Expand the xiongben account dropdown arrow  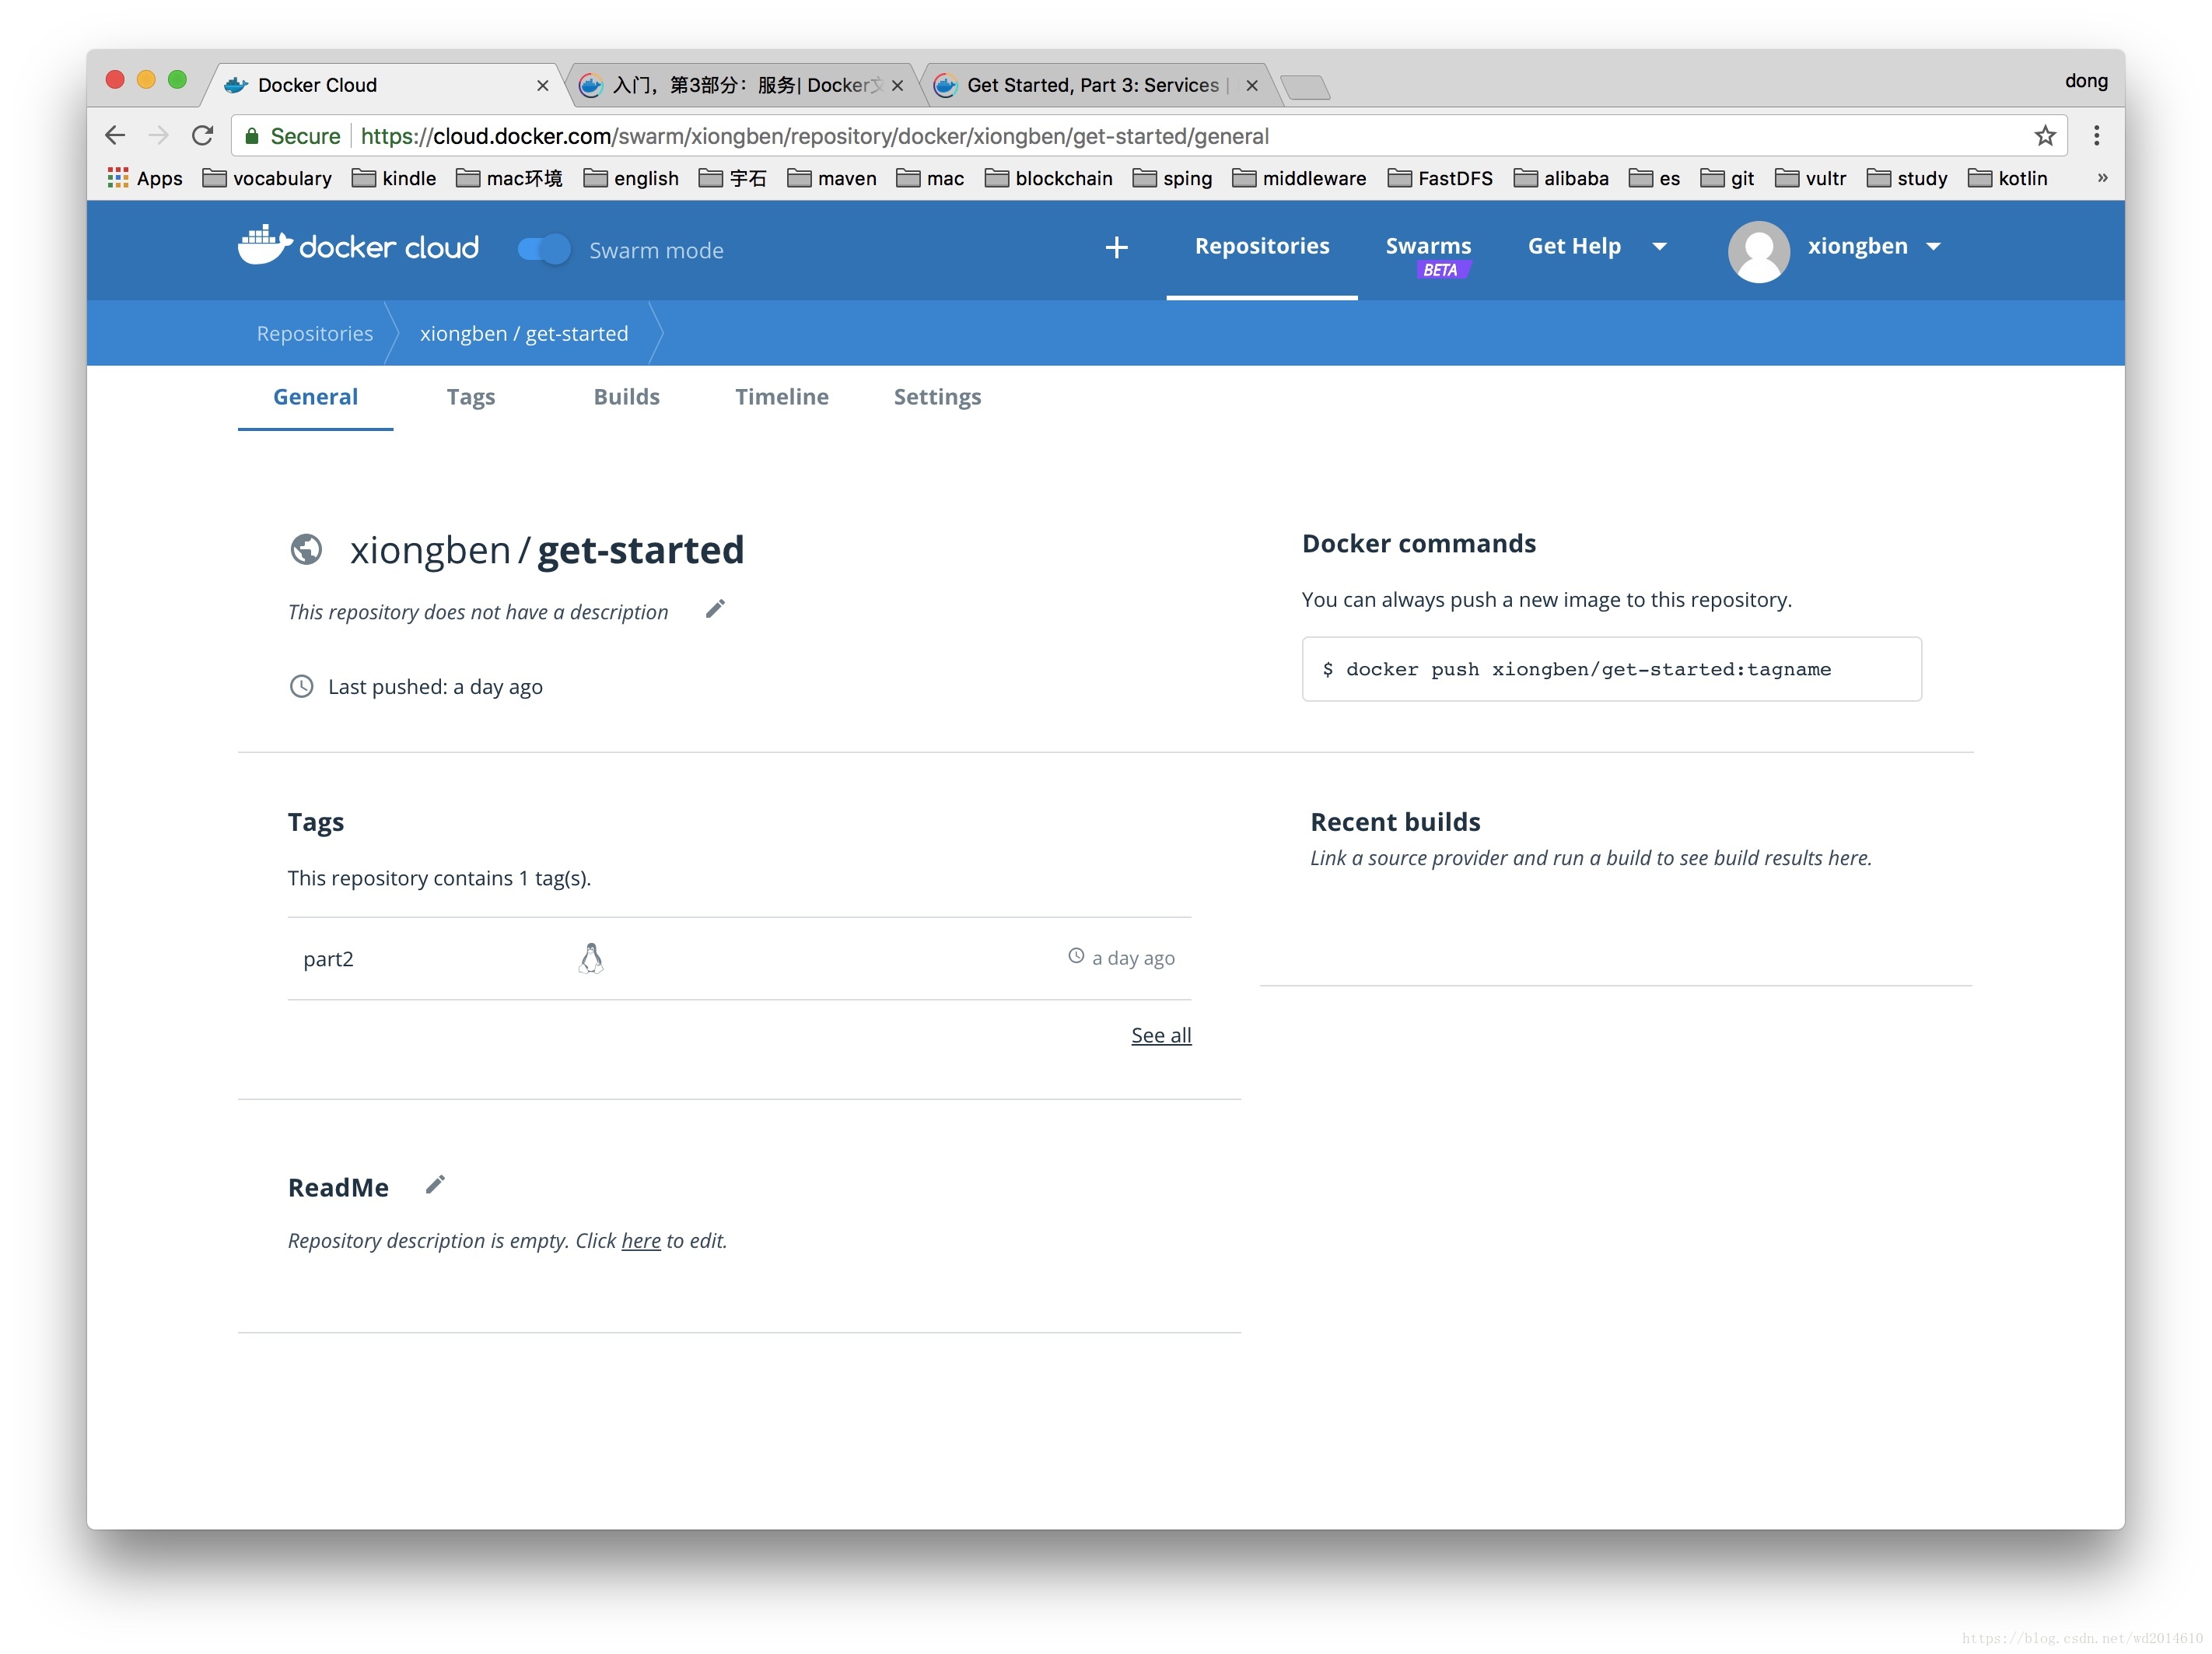[x=1934, y=247]
